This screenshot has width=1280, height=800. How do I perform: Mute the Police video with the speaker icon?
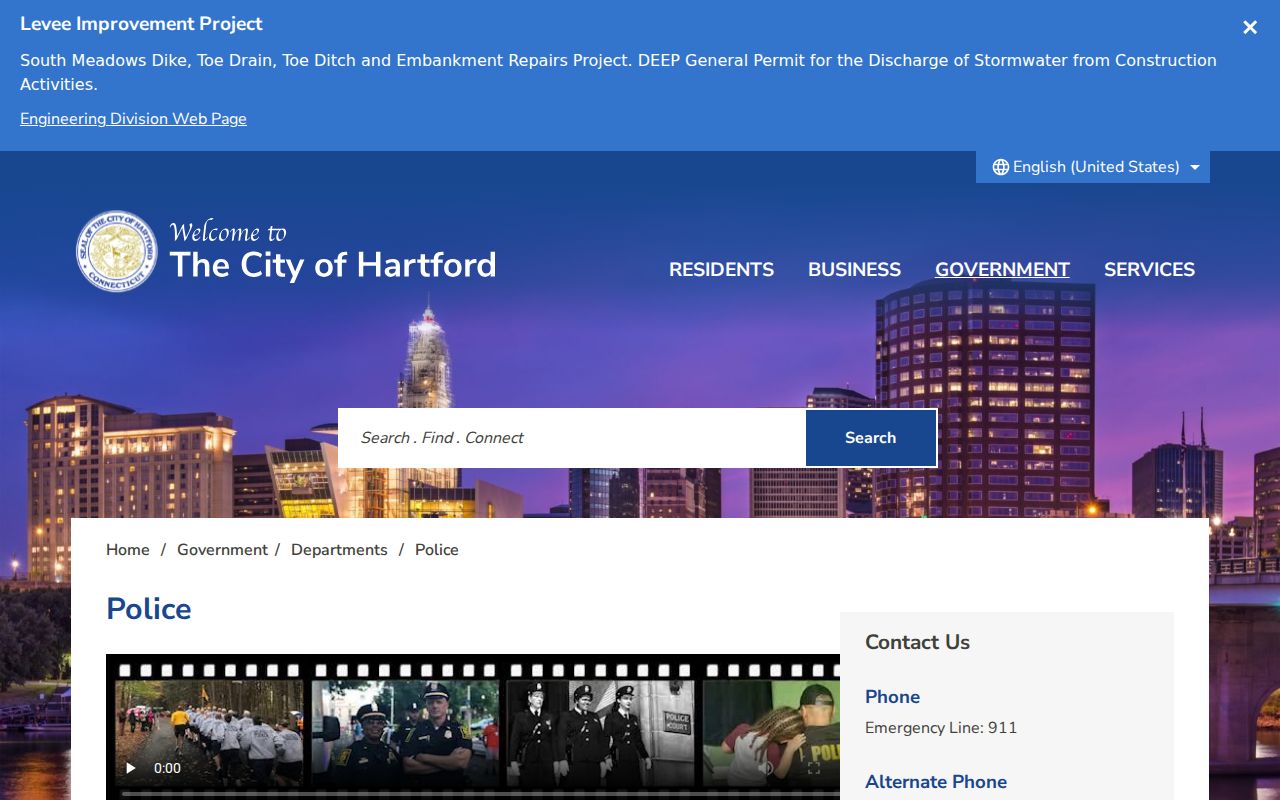(766, 768)
